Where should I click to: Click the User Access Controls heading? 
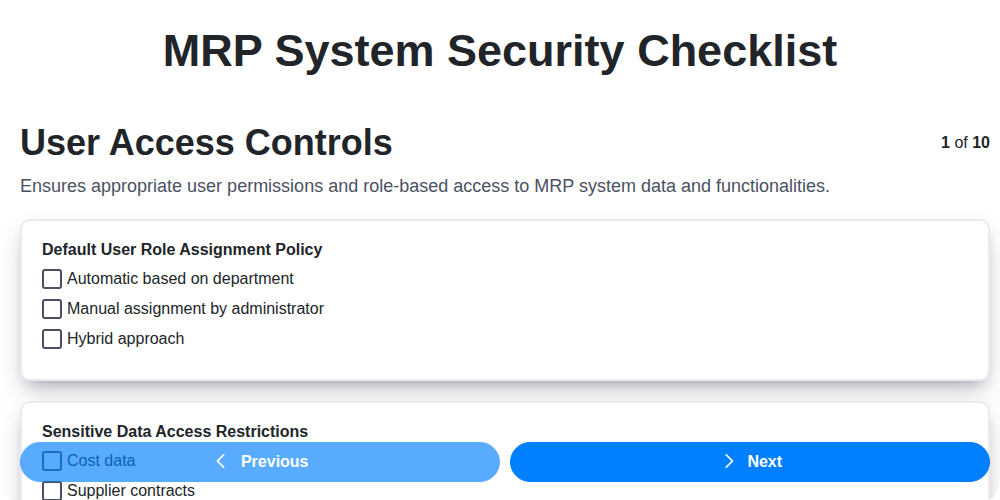click(x=206, y=143)
